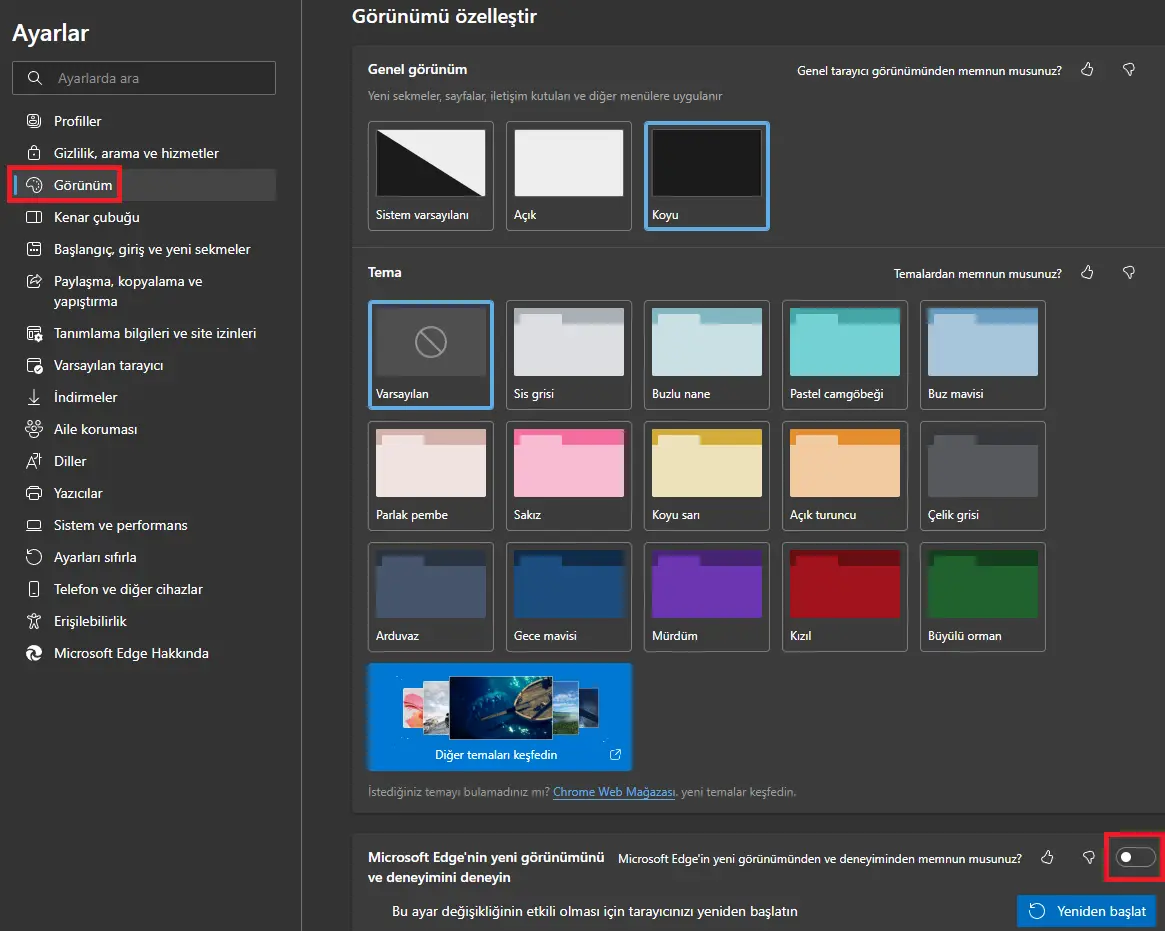This screenshot has height=931, width=1165.
Task: Apply the Buzlu nane theme
Action: point(707,354)
